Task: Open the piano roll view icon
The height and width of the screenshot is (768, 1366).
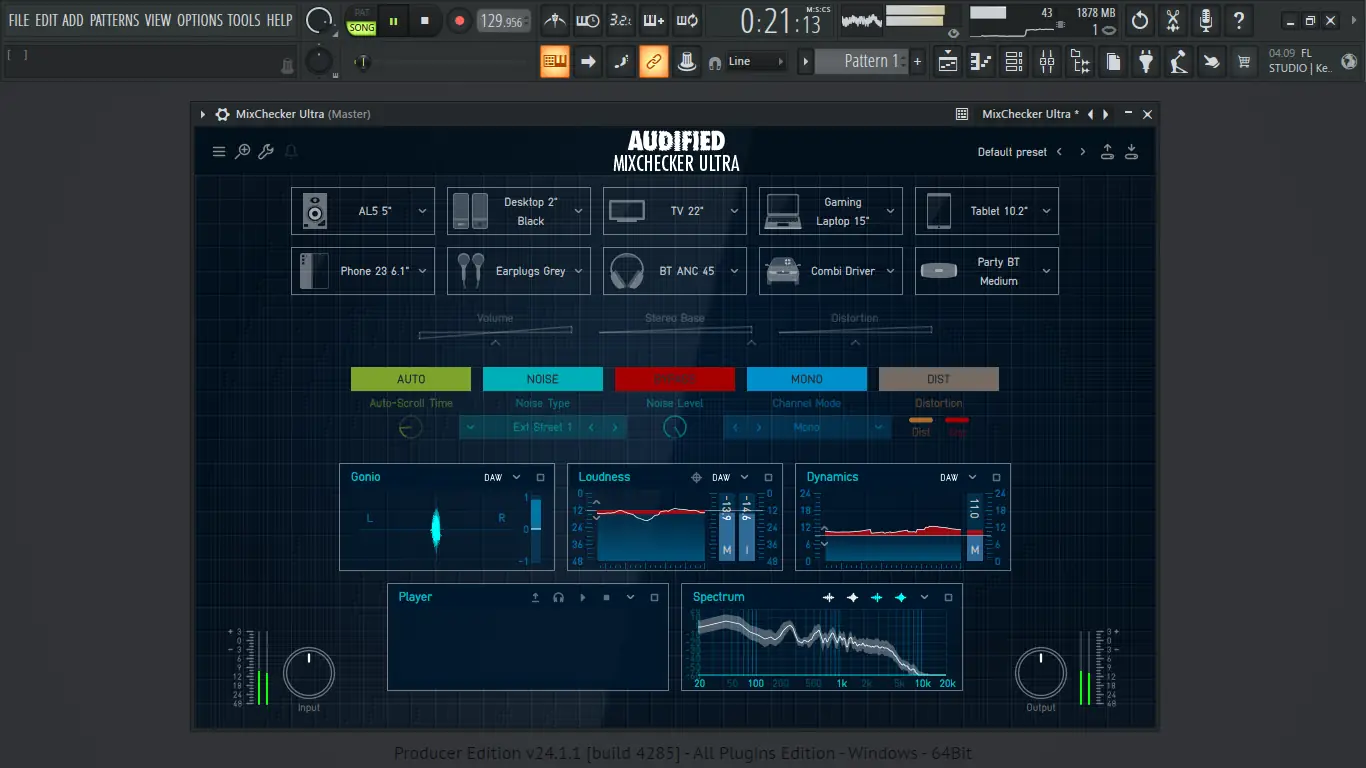Action: click(x=981, y=62)
